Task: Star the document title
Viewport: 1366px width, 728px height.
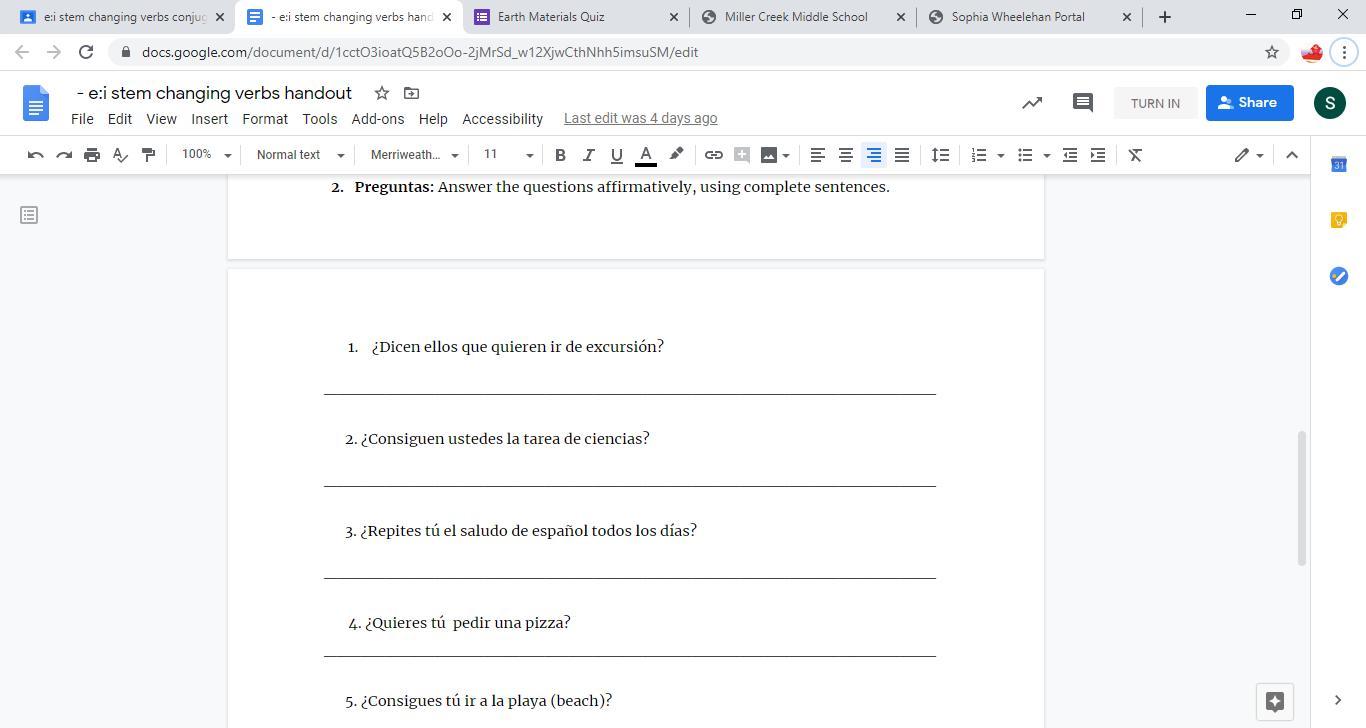Action: pos(381,93)
